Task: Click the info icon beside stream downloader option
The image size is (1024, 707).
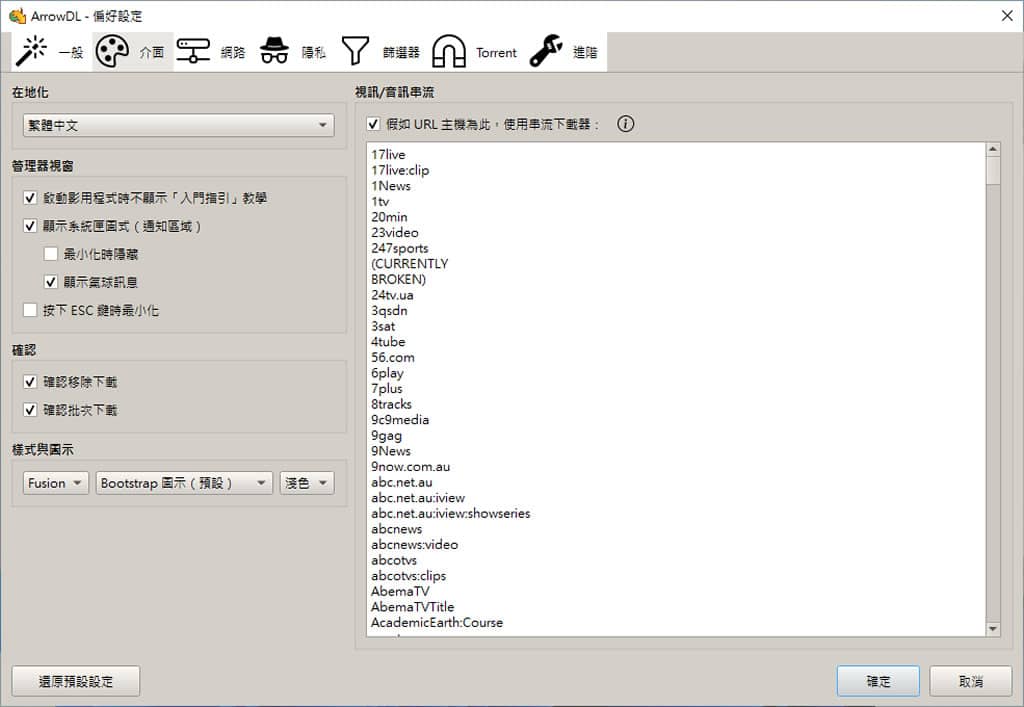Action: pos(626,124)
